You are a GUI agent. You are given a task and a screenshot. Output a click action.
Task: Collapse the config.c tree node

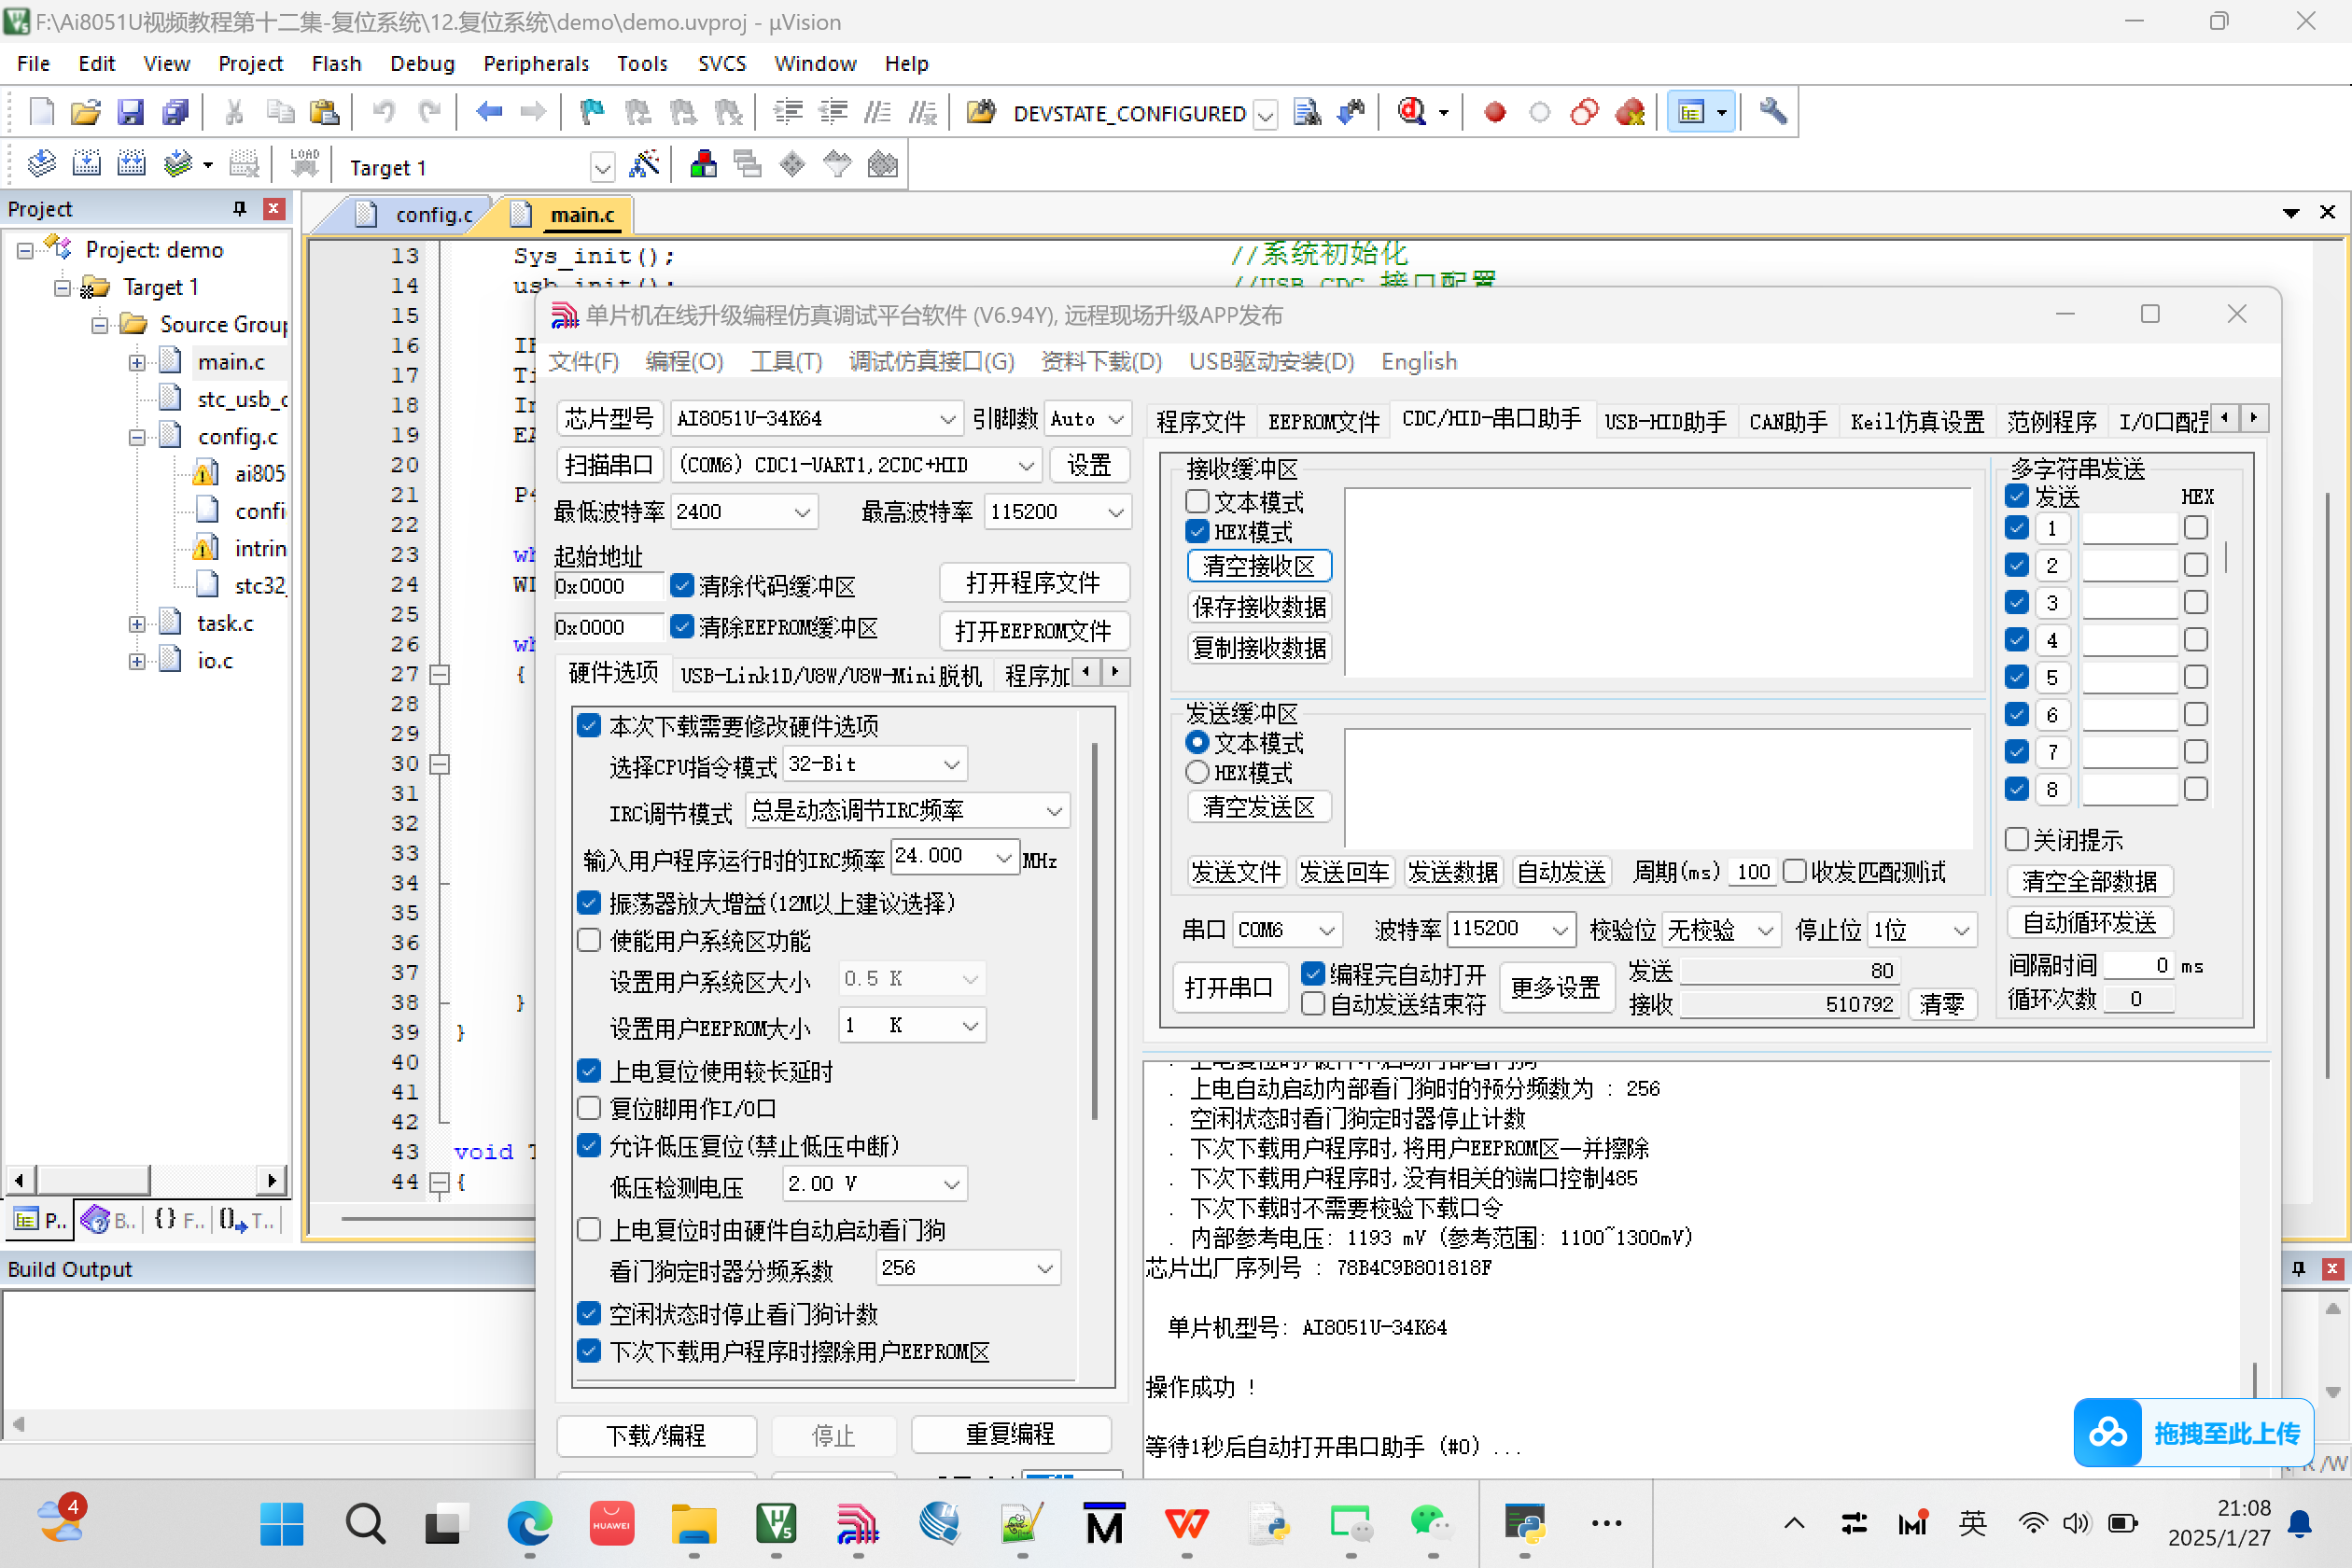(137, 437)
